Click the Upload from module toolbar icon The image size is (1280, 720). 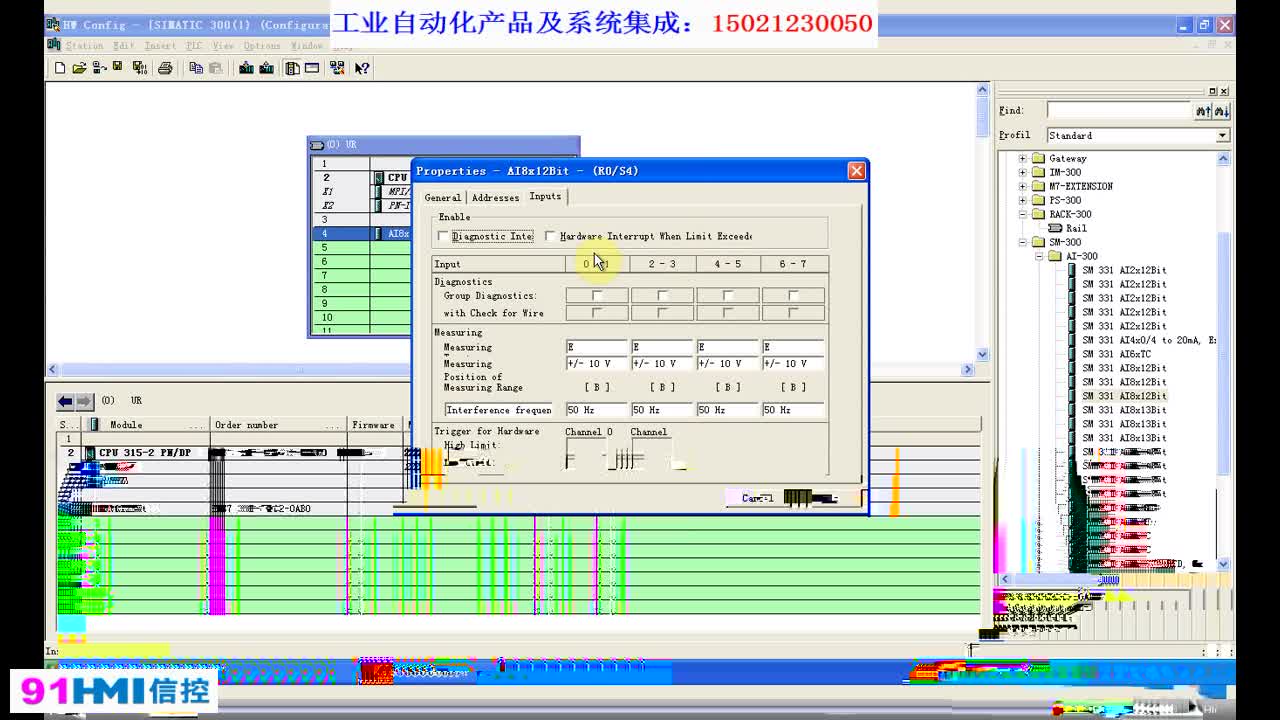point(266,67)
